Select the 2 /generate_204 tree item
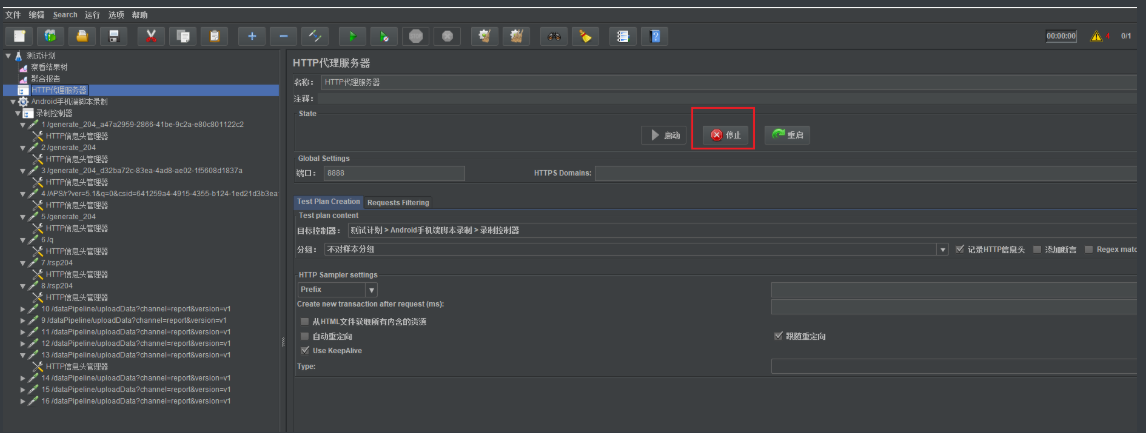Image resolution: width=1146 pixels, height=433 pixels. pyautogui.click(x=68, y=147)
